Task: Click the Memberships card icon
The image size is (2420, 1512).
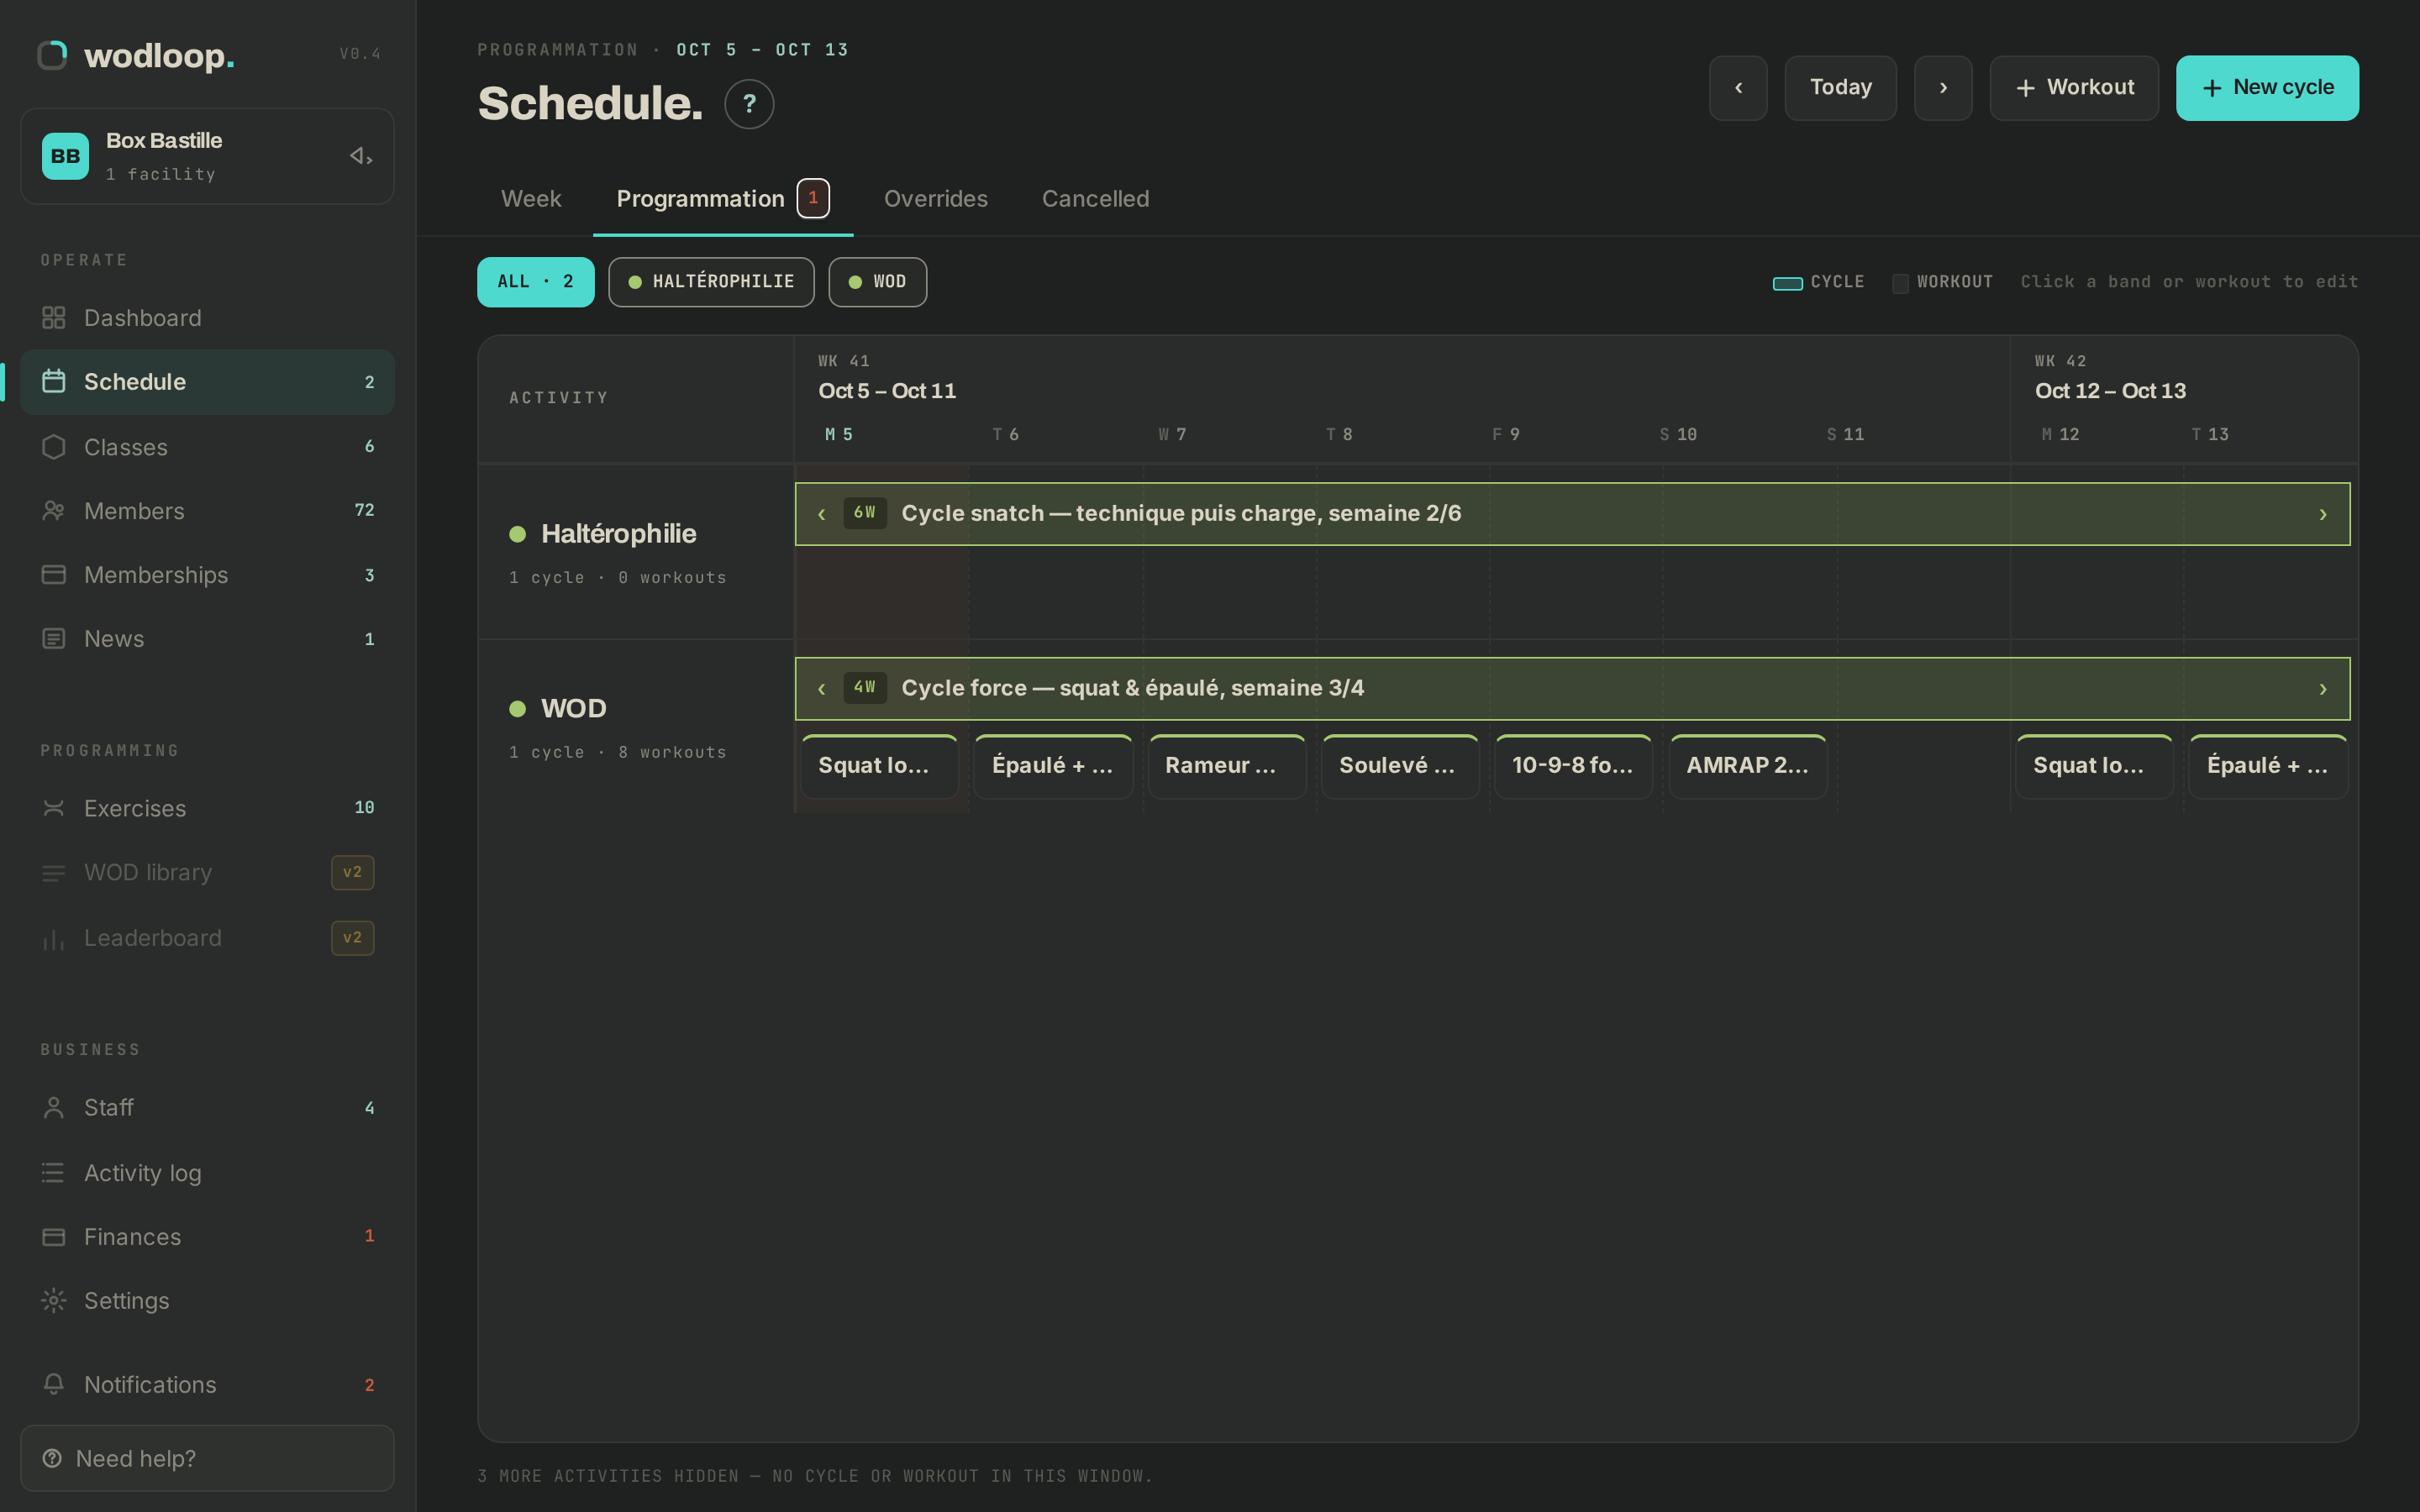Action: [x=54, y=575]
